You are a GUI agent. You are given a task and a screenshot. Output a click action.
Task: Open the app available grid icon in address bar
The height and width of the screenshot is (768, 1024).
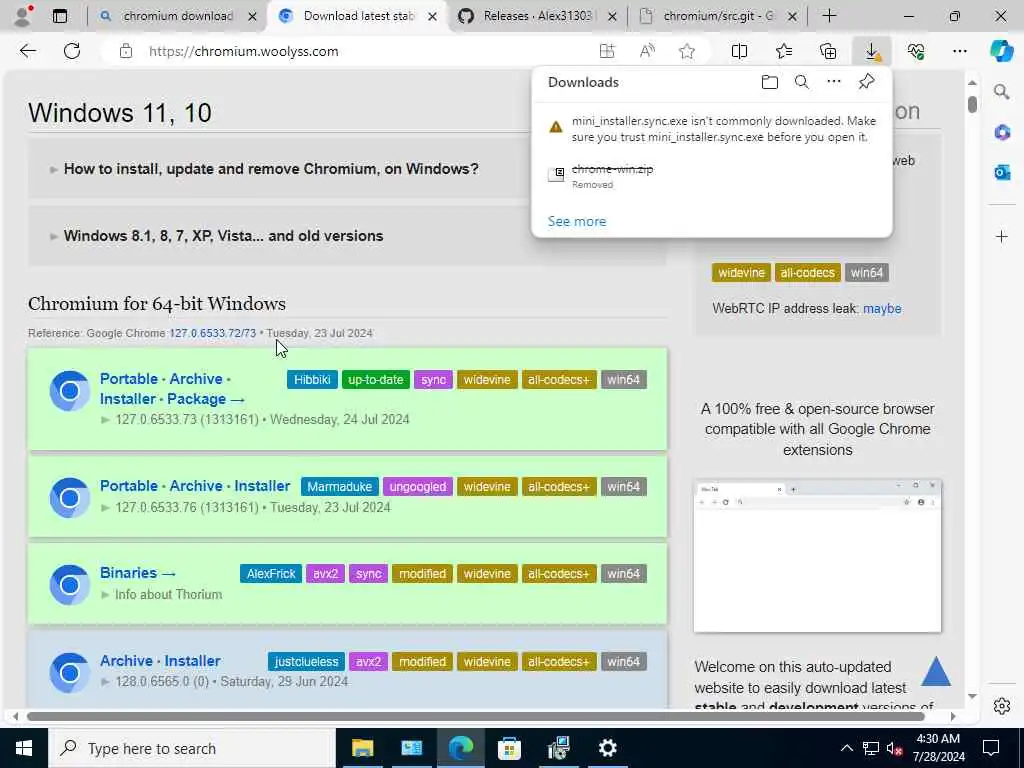607,51
